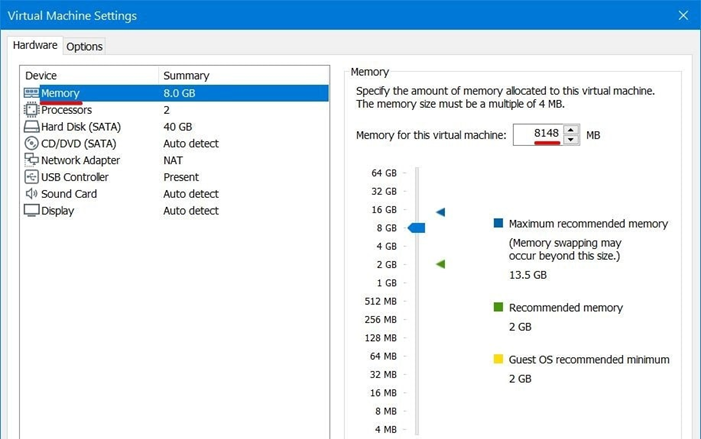The height and width of the screenshot is (439, 701).
Task: Click the Display monitor icon
Action: [x=31, y=211]
